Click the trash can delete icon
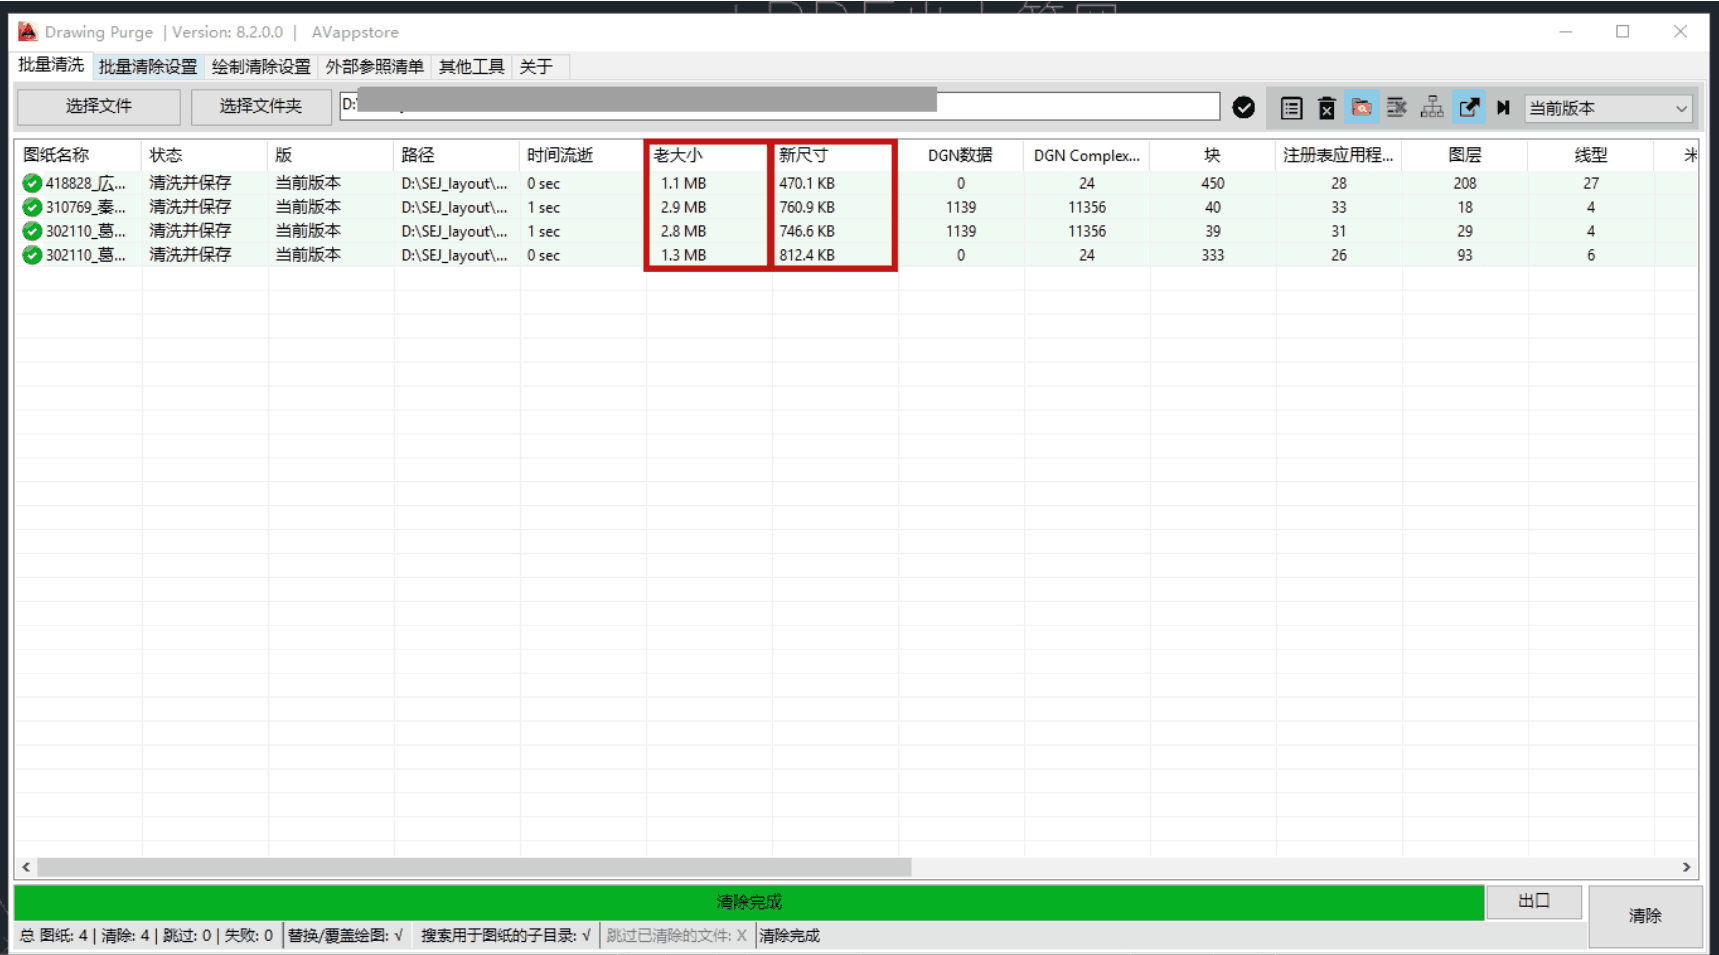The height and width of the screenshot is (955, 1719). coord(1326,108)
